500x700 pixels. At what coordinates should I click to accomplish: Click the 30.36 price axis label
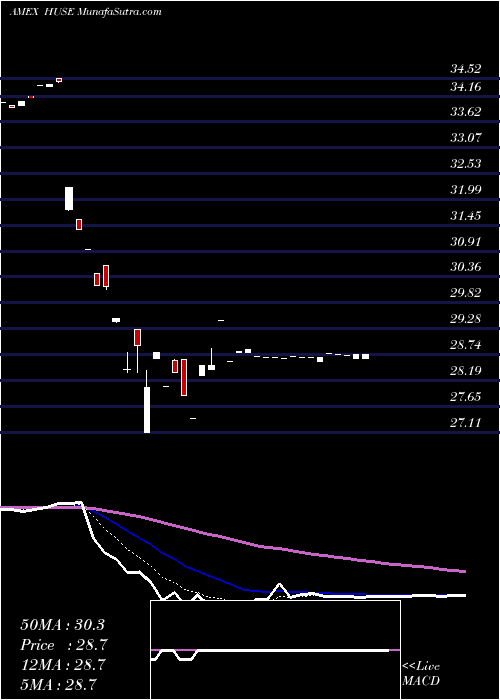point(466,267)
